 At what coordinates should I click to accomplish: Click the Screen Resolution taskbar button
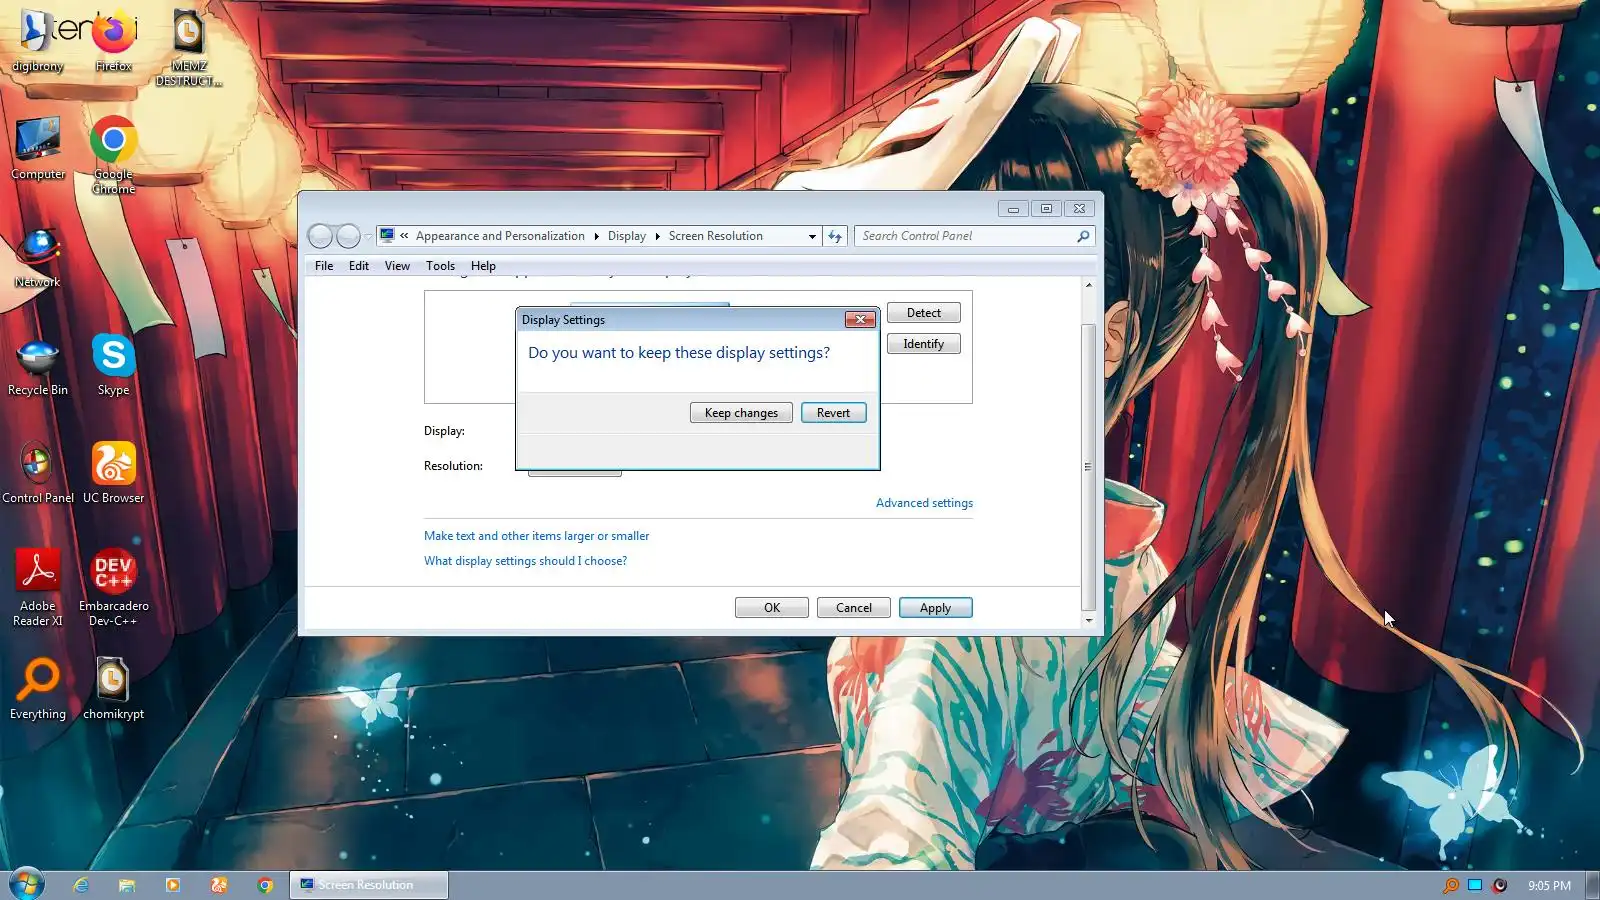point(369,885)
